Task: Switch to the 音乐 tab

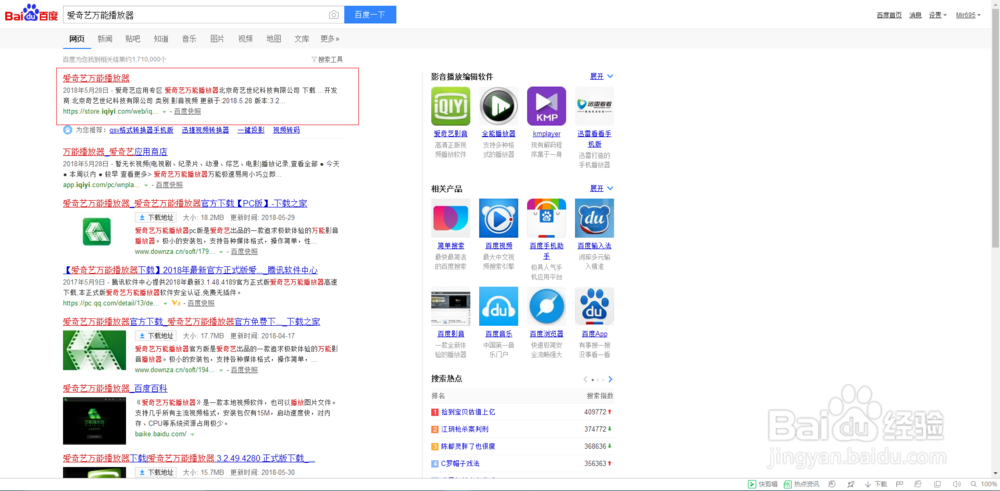Action: pos(189,39)
